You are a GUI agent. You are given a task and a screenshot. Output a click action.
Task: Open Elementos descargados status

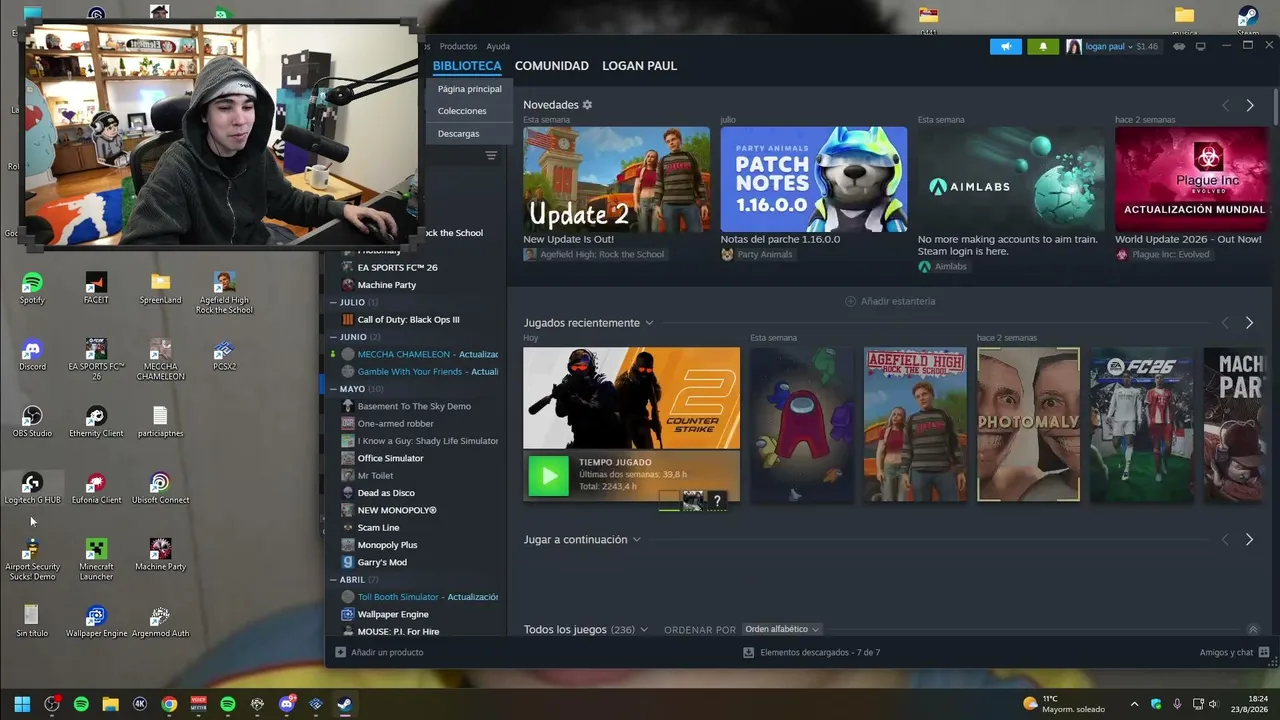point(811,652)
